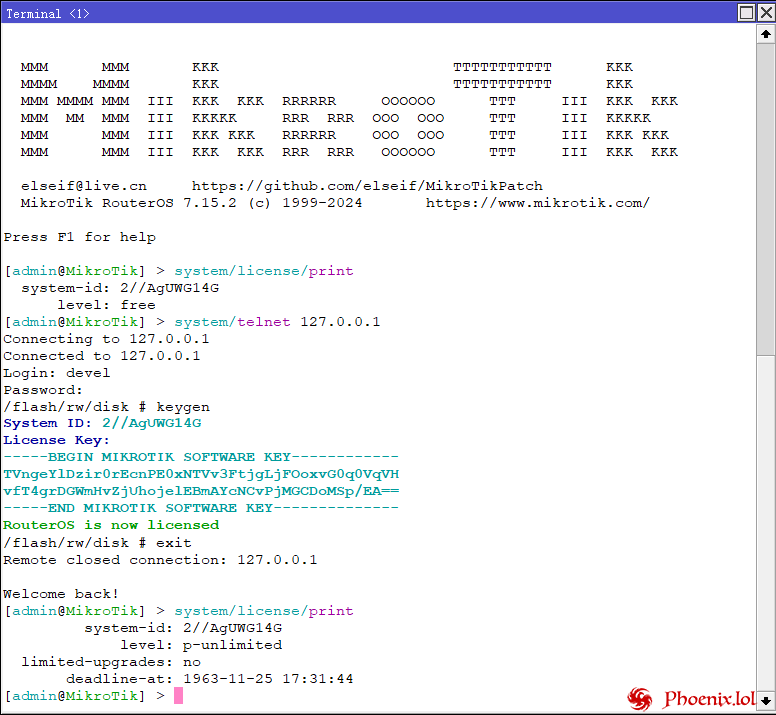Click the red Phoenix swirl logo

(640, 698)
